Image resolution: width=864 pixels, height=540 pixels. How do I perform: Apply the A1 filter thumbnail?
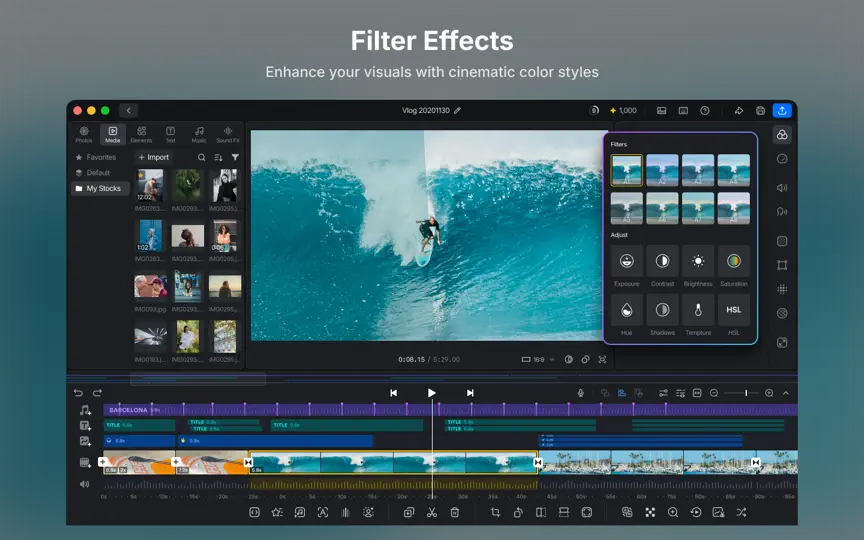(627, 170)
